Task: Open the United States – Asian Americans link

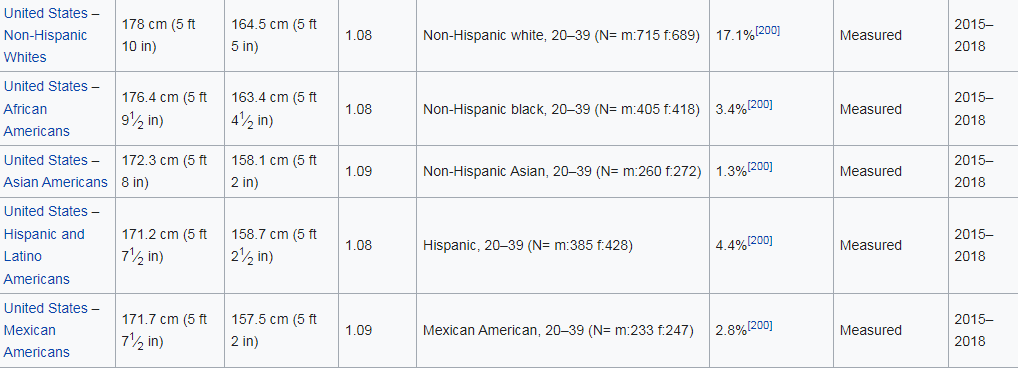Action: pos(55,171)
